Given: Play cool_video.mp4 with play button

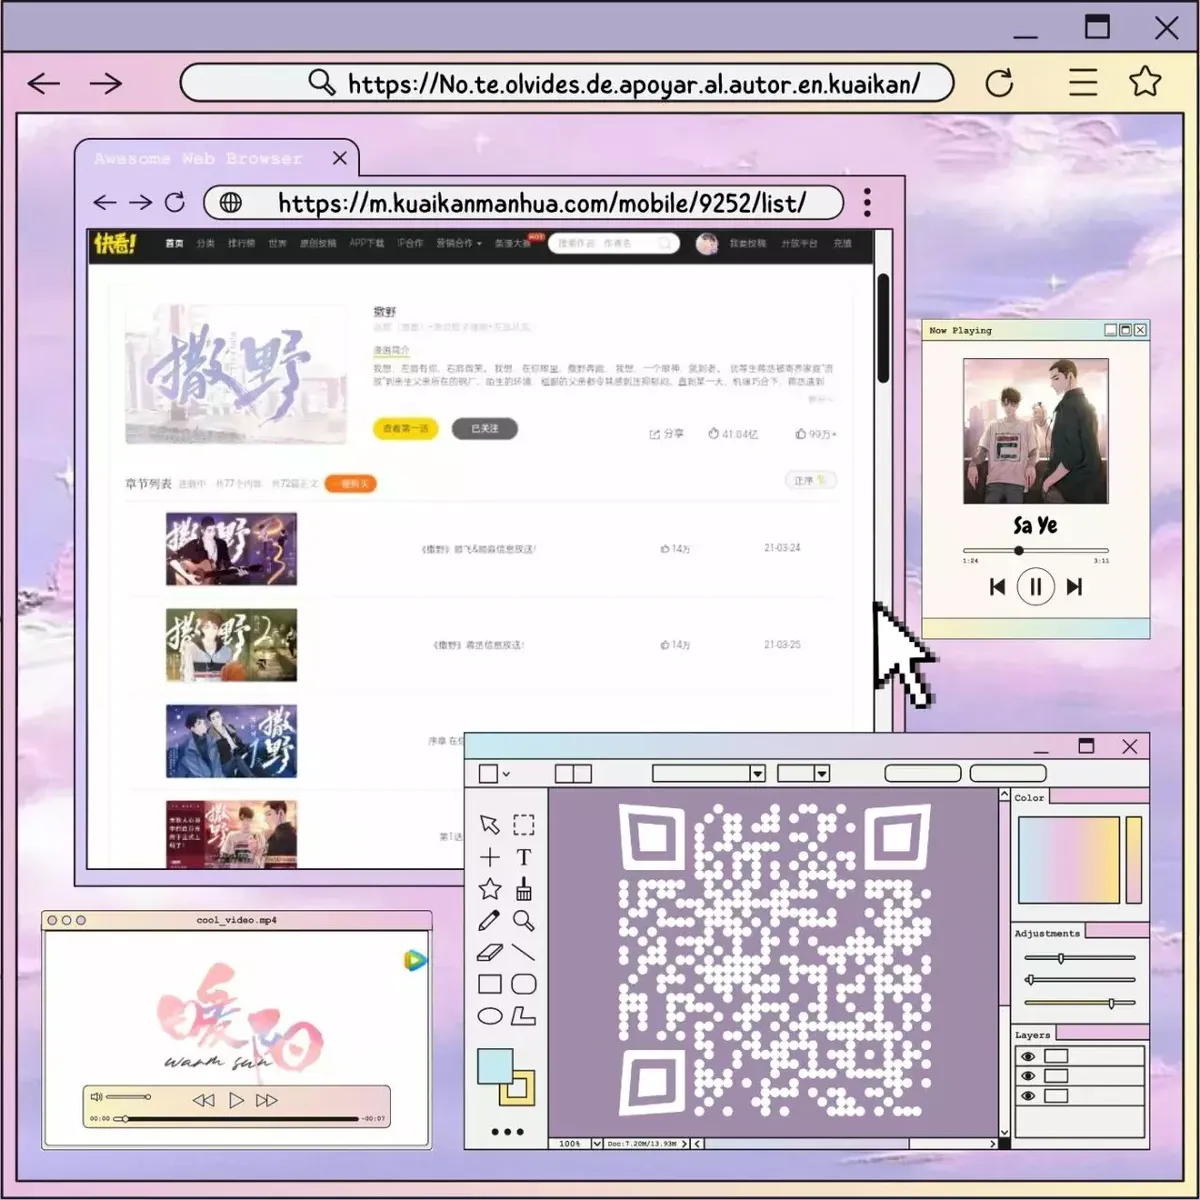Looking at the screenshot, I should (236, 1100).
